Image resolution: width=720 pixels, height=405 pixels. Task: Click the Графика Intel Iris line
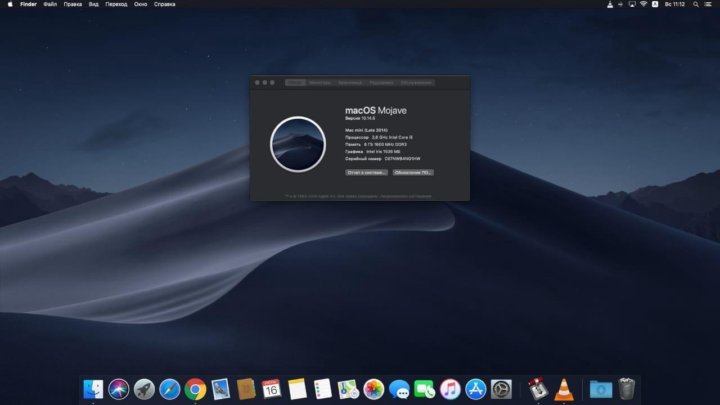tap(373, 152)
